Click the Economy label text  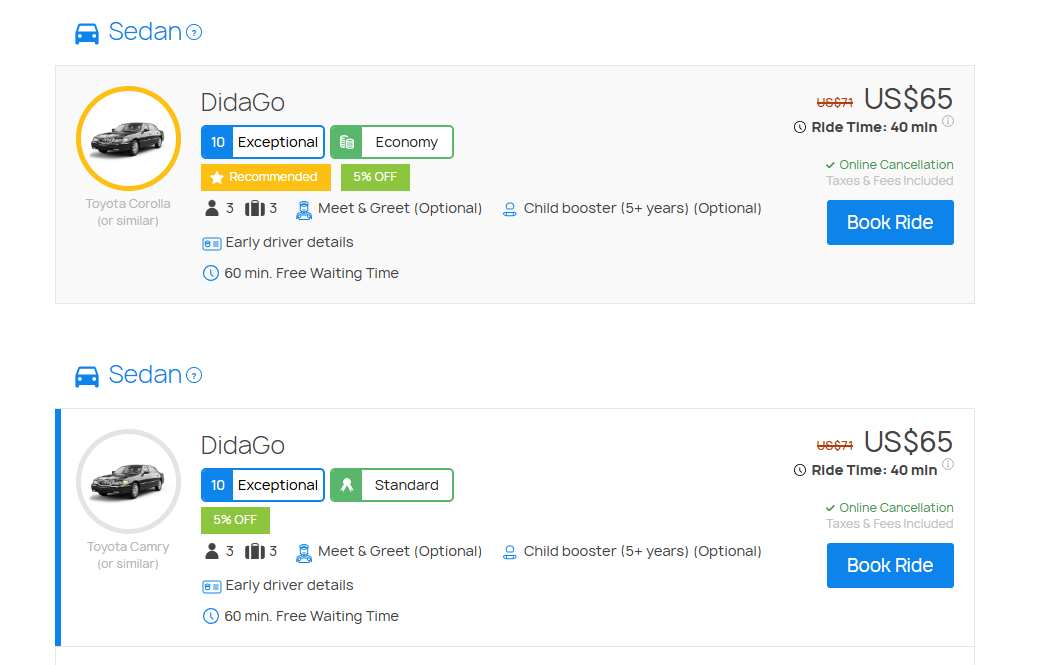pyautogui.click(x=407, y=142)
